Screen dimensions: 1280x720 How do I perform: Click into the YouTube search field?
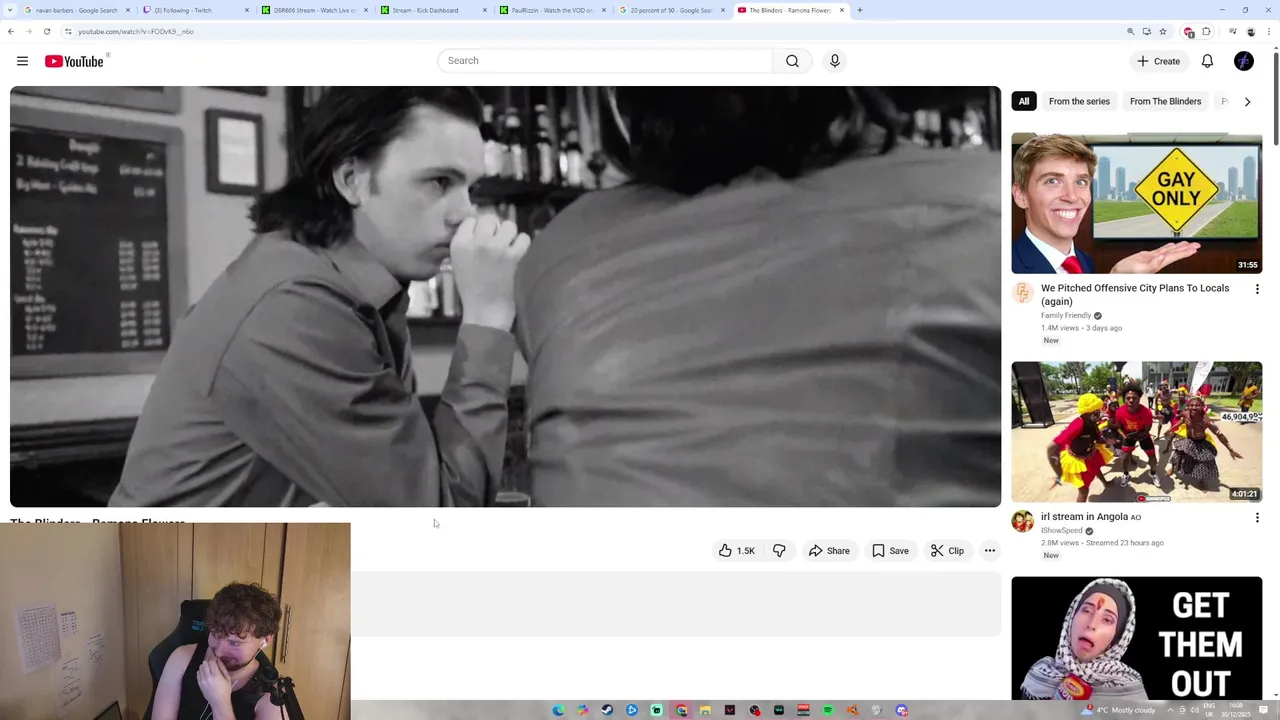[605, 61]
